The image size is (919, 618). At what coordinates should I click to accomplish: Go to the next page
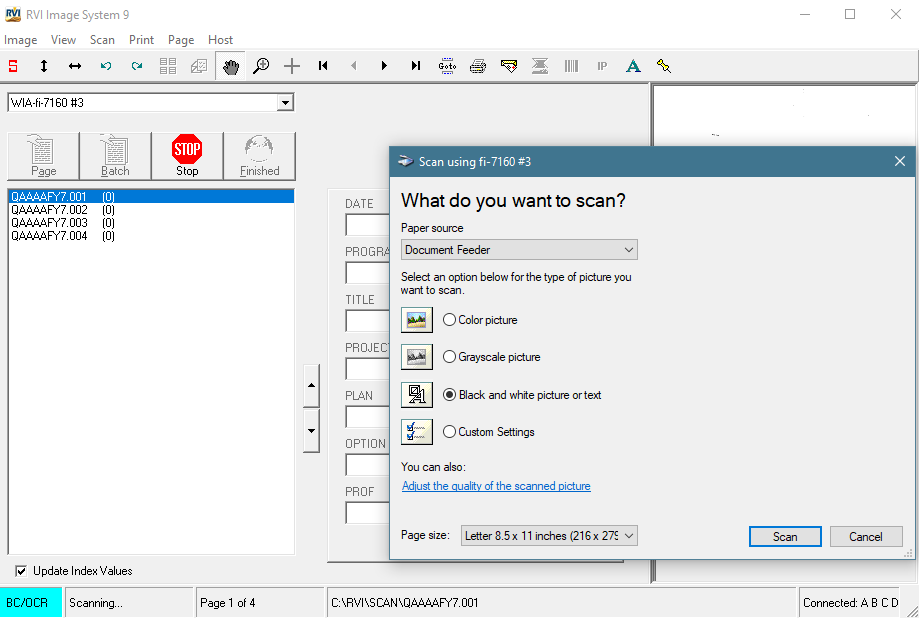[x=384, y=66]
